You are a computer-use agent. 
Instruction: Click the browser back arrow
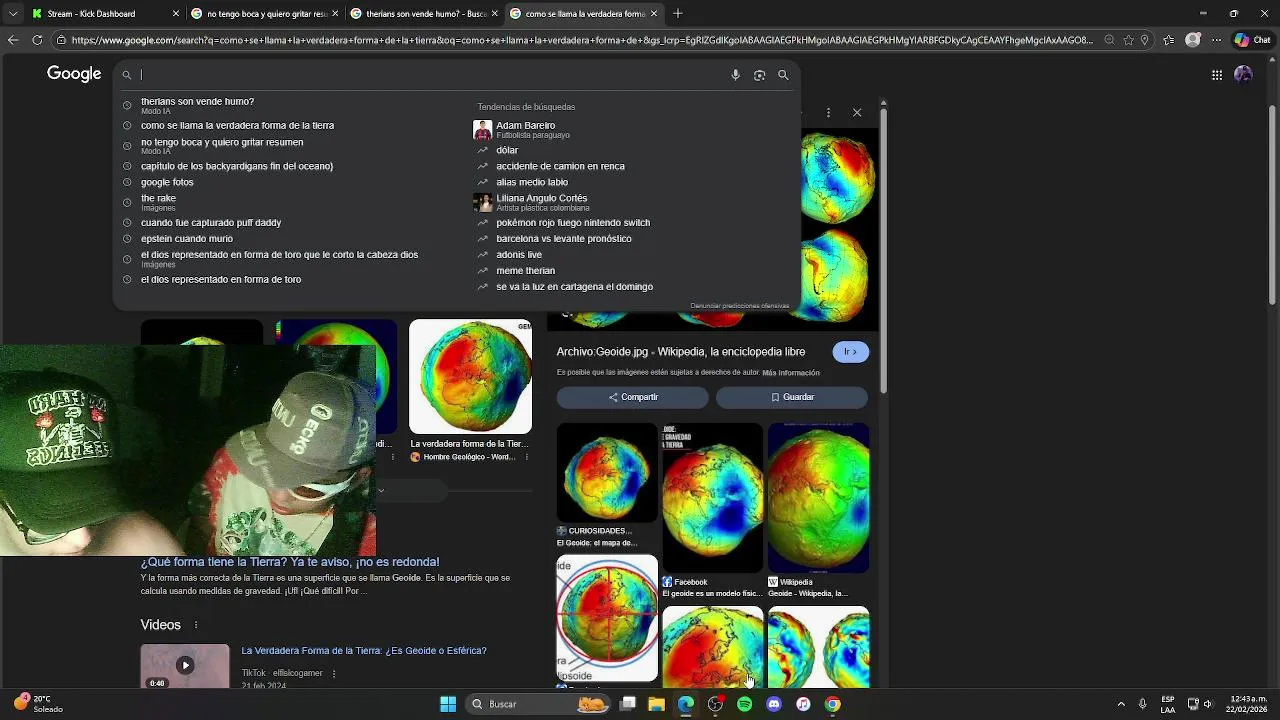13,40
